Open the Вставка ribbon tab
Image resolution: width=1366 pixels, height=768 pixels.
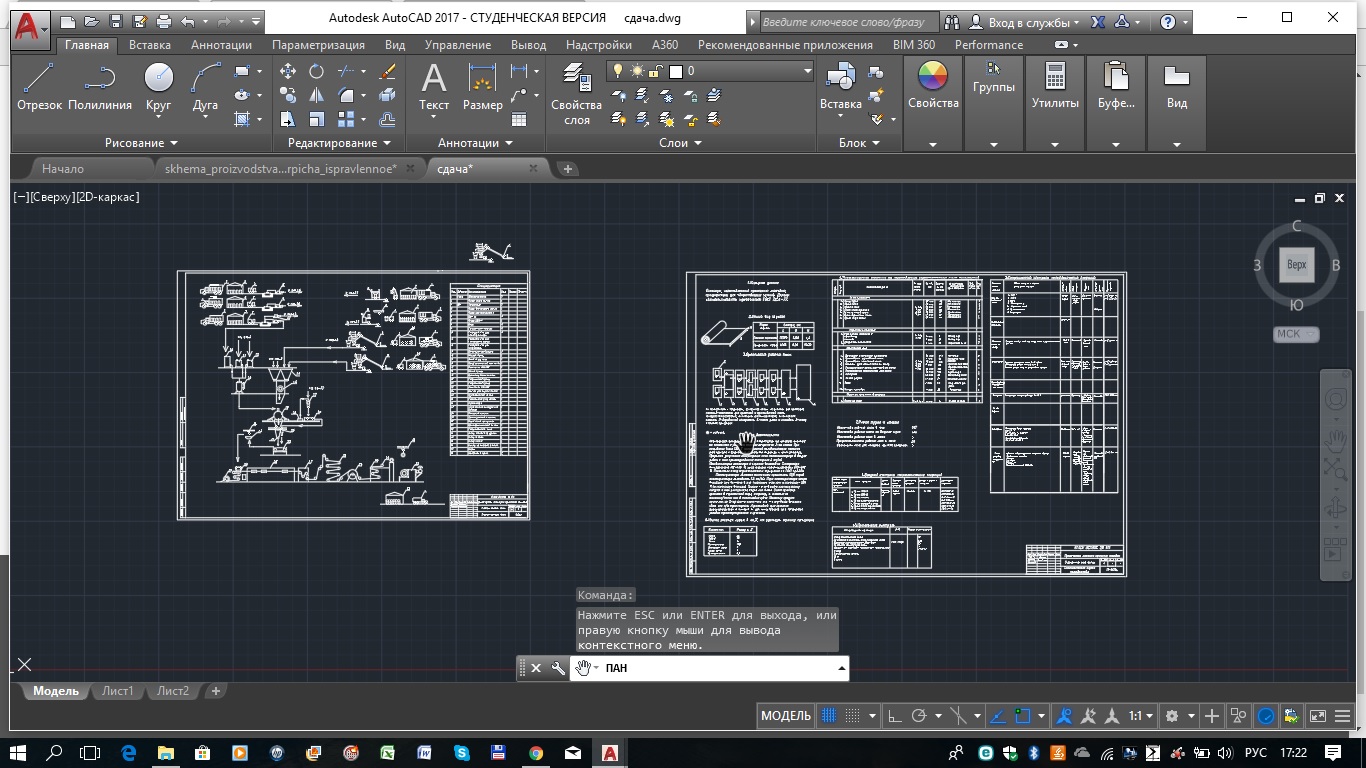[150, 45]
